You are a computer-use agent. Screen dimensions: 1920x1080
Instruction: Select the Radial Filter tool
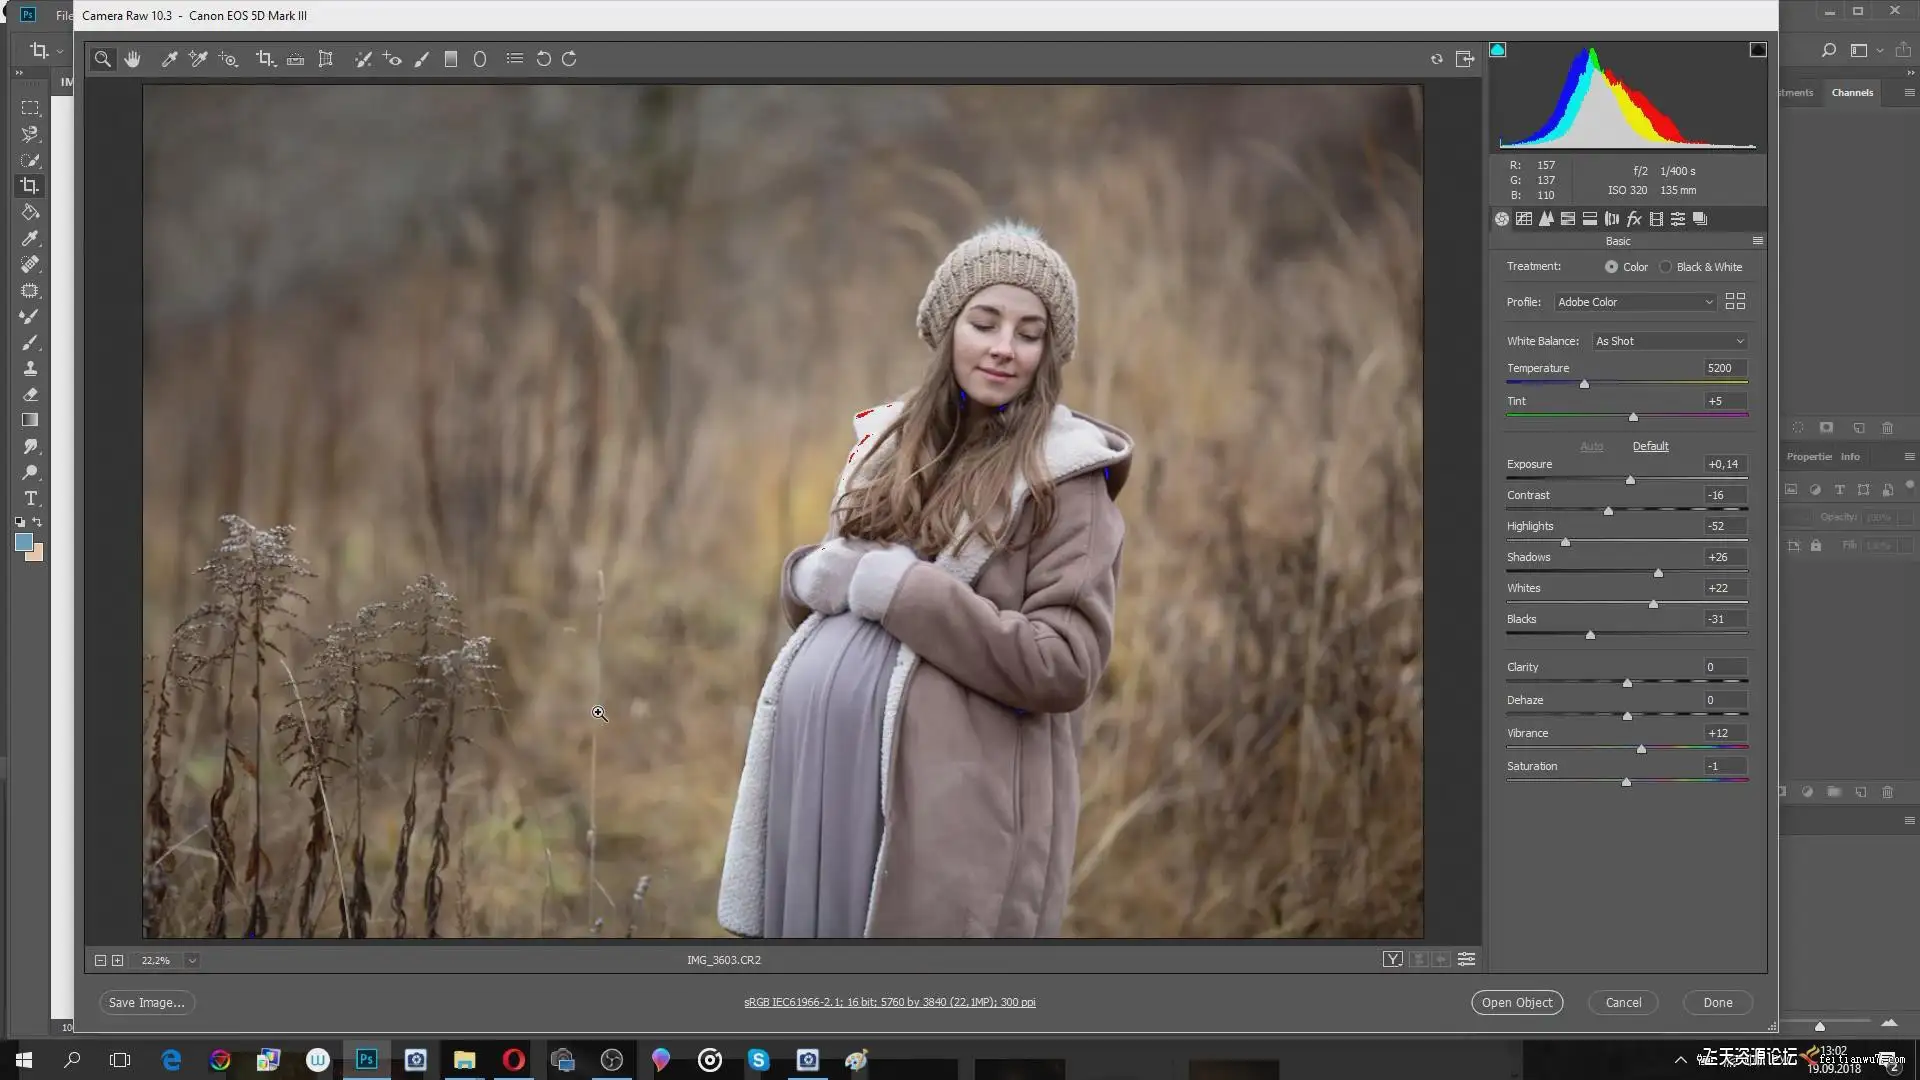point(480,59)
